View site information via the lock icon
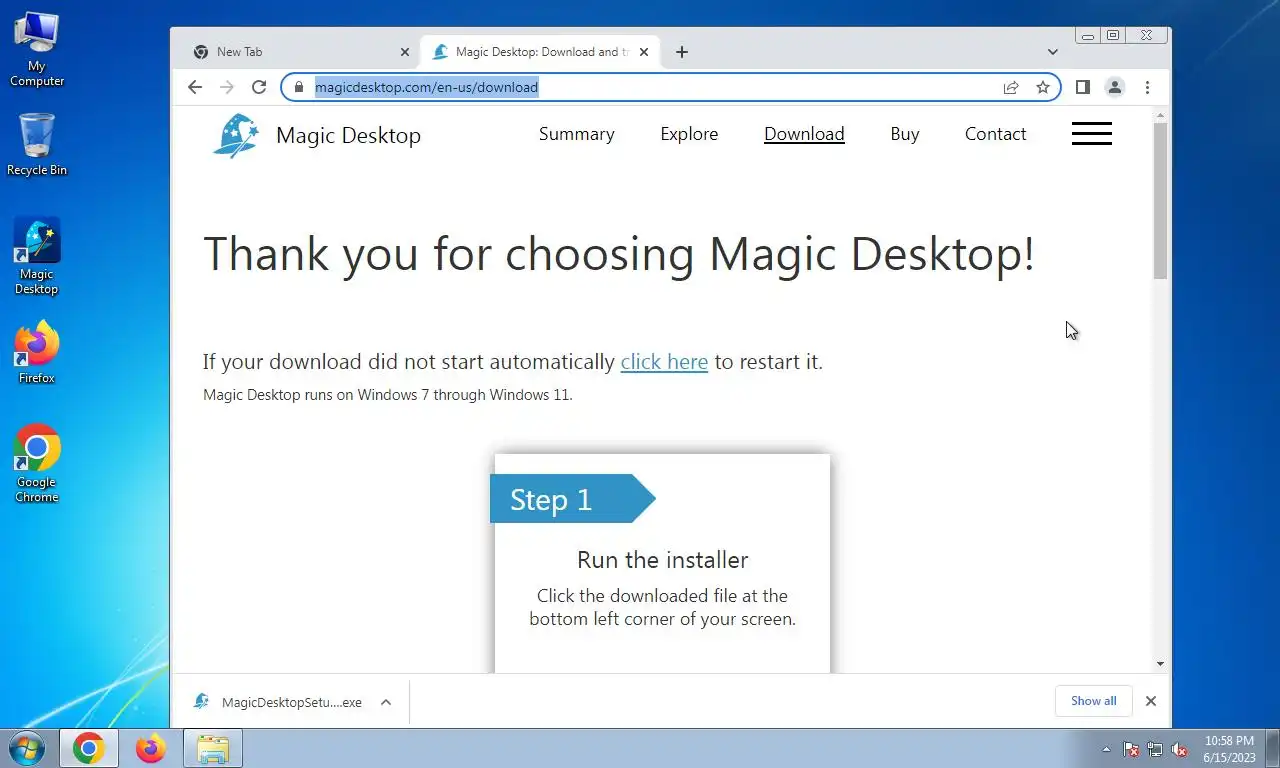The width and height of the screenshot is (1280, 768). (297, 87)
